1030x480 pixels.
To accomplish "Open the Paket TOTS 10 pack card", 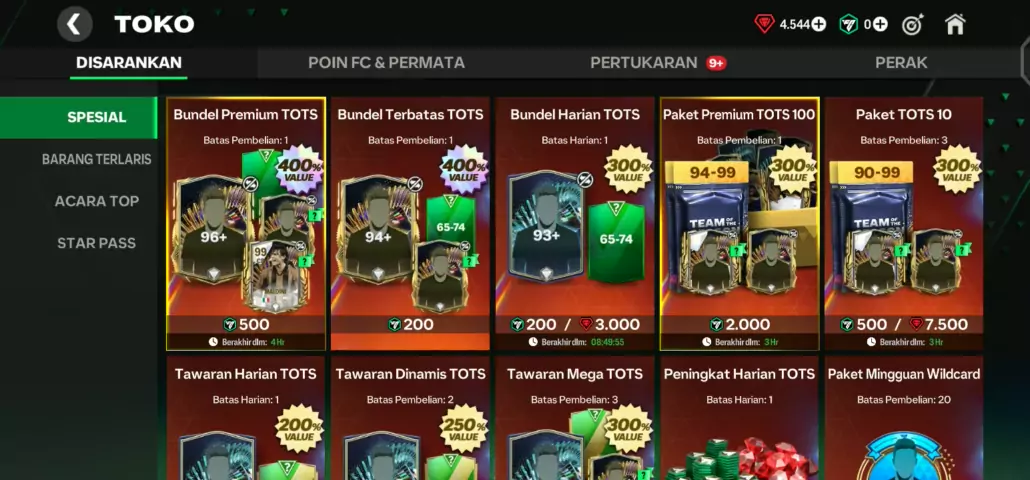I will pos(904,223).
